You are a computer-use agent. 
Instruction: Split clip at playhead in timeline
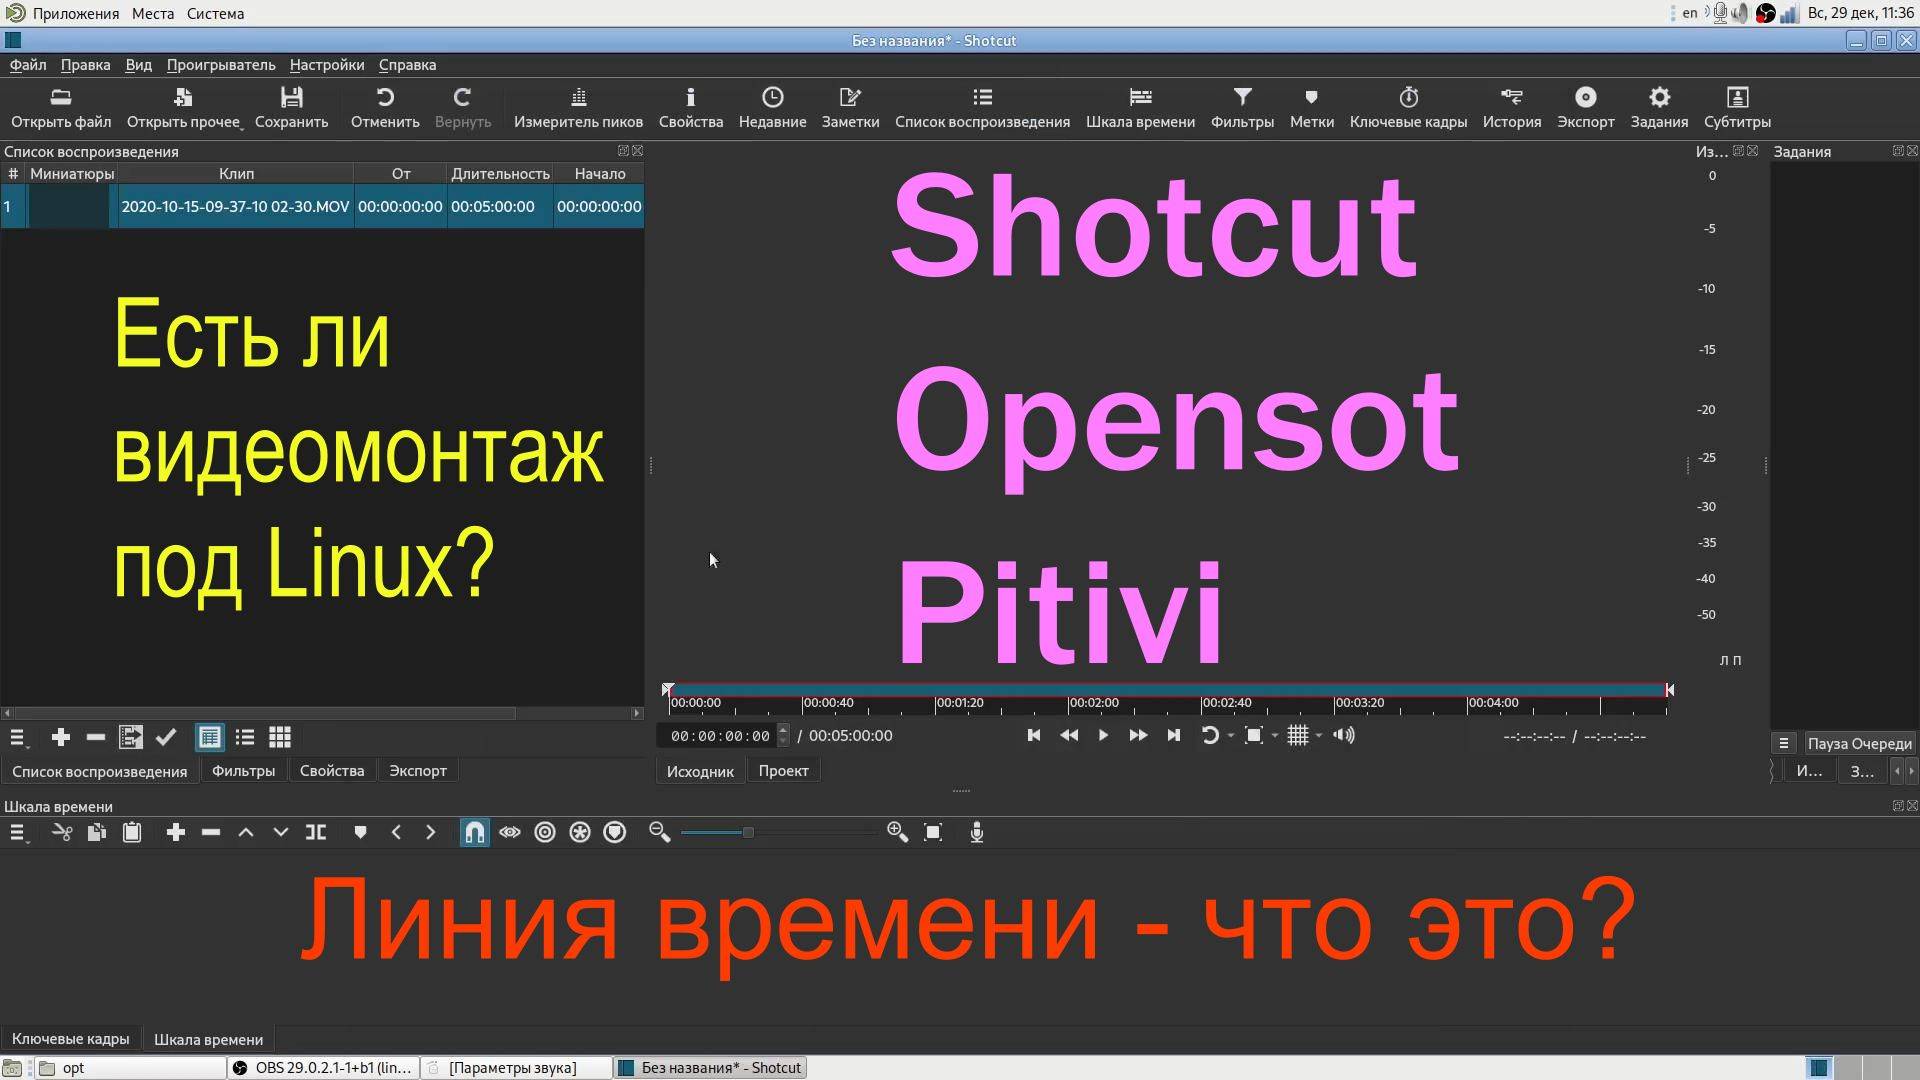pos(315,831)
